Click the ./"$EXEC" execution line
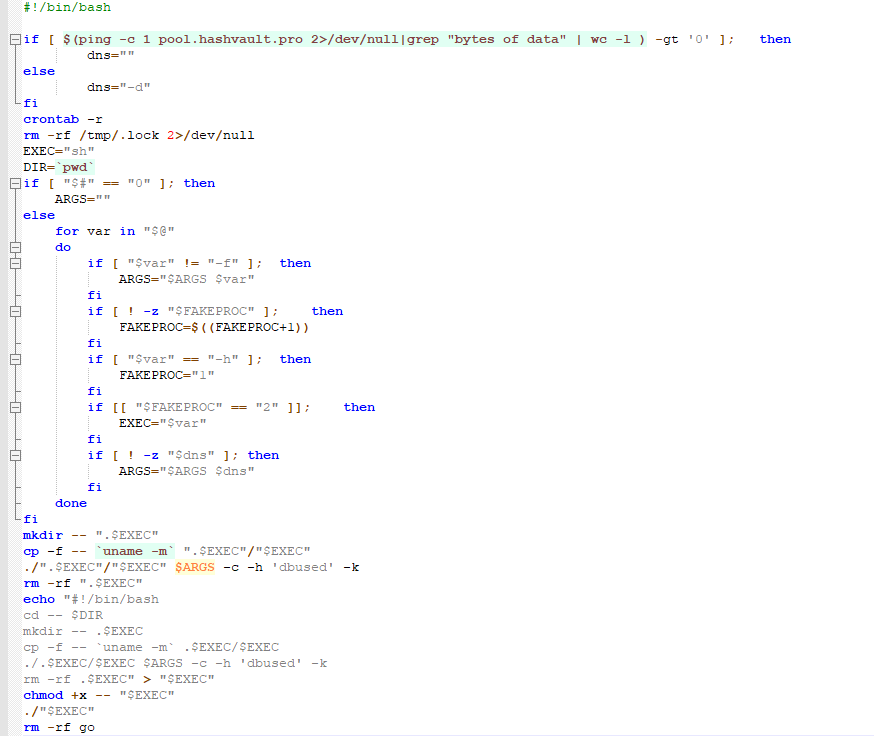874x736 pixels. tap(59, 711)
